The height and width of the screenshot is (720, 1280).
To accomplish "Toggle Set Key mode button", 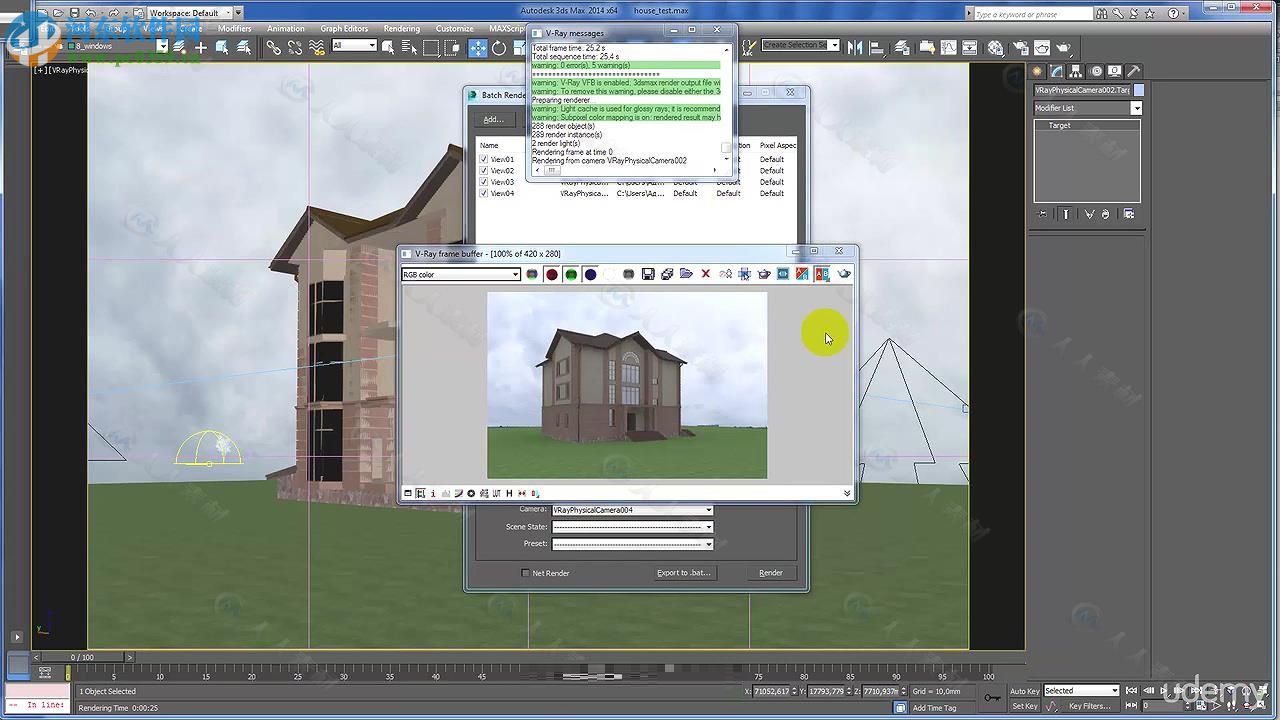I will click(1024, 706).
